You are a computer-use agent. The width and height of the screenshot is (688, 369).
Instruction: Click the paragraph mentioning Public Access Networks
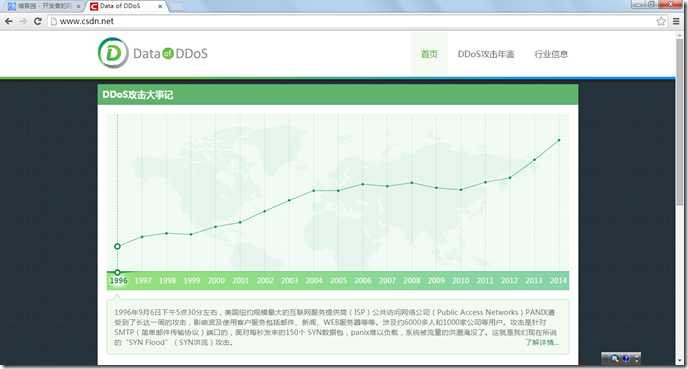[336, 327]
